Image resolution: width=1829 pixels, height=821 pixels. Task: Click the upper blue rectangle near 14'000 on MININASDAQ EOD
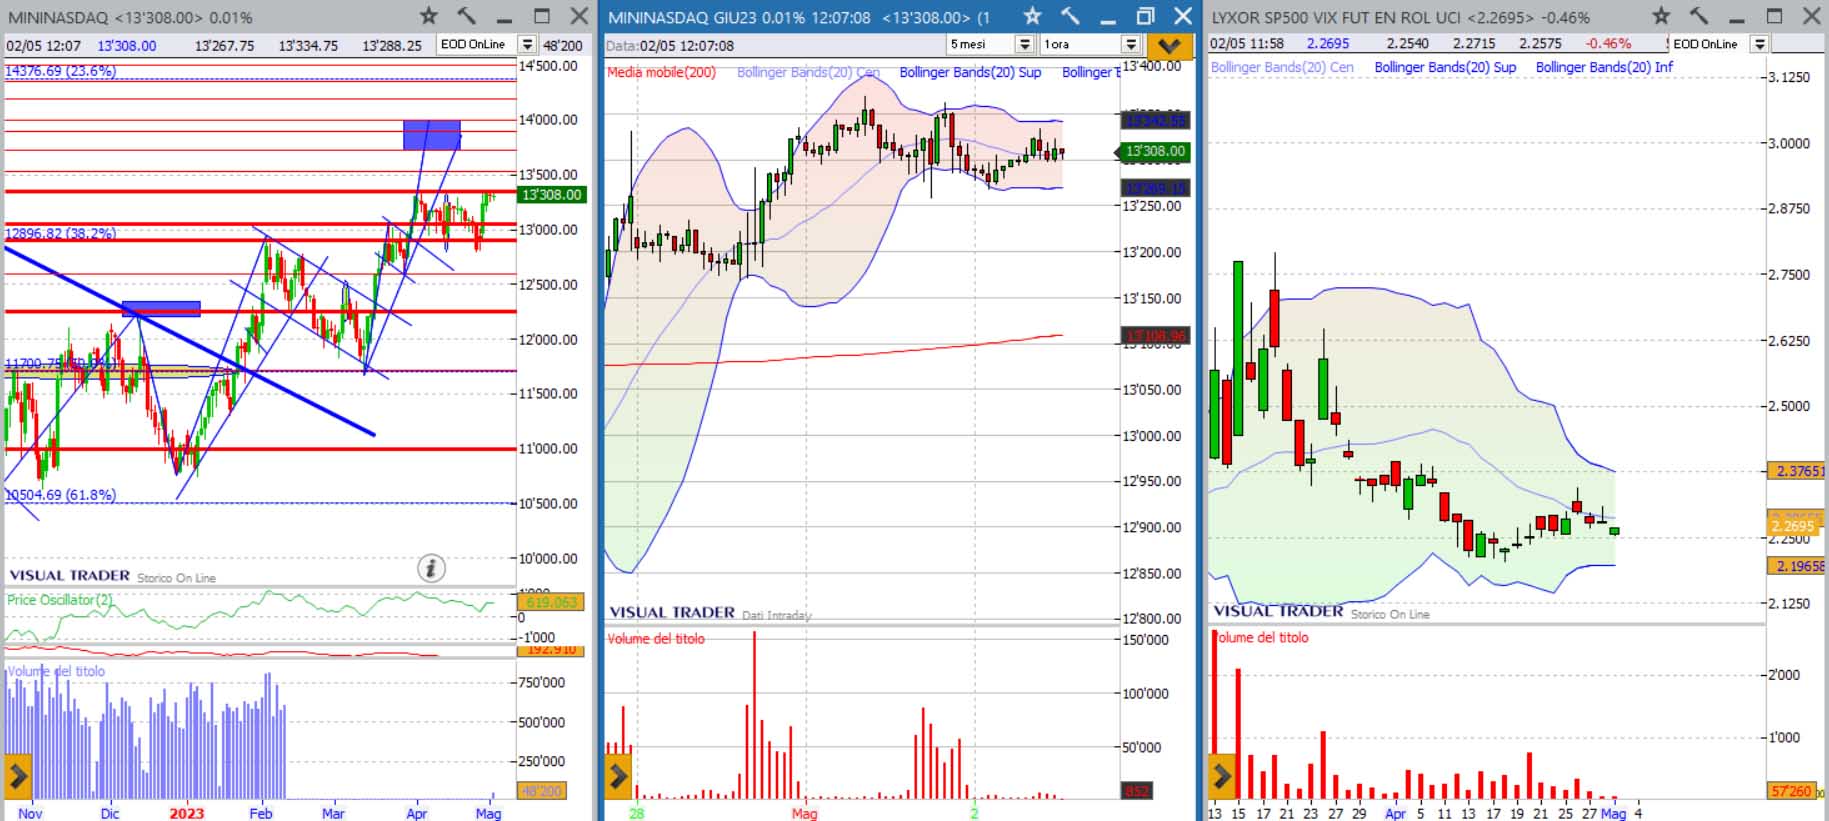(432, 135)
